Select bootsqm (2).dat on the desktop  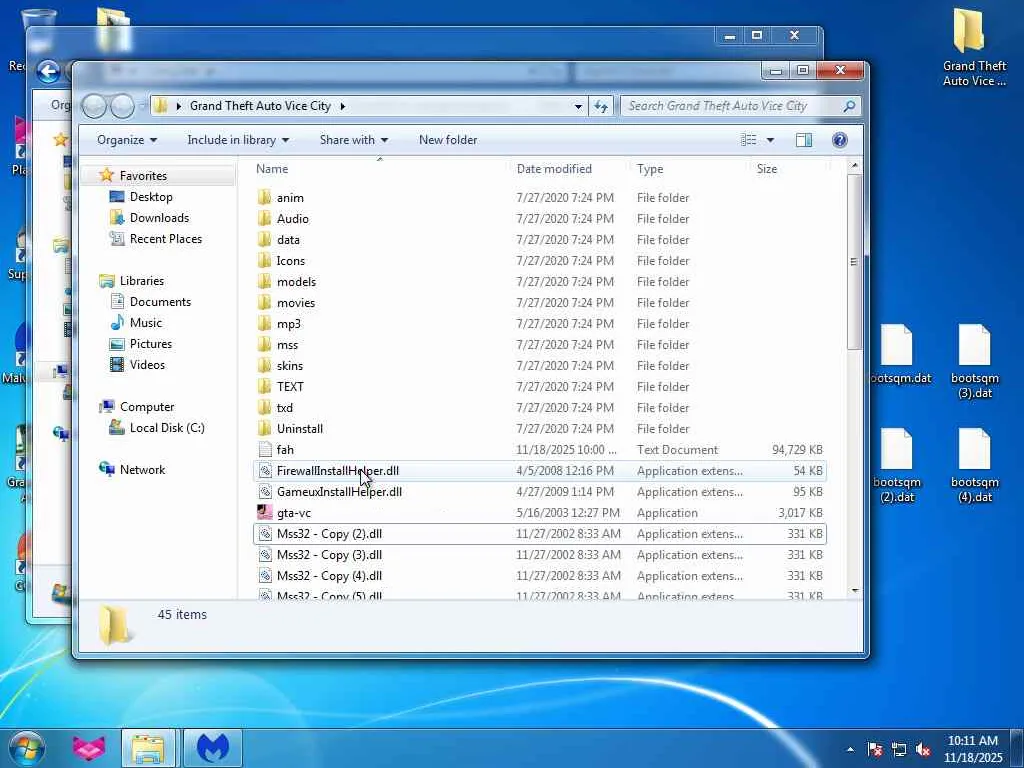pos(897,466)
